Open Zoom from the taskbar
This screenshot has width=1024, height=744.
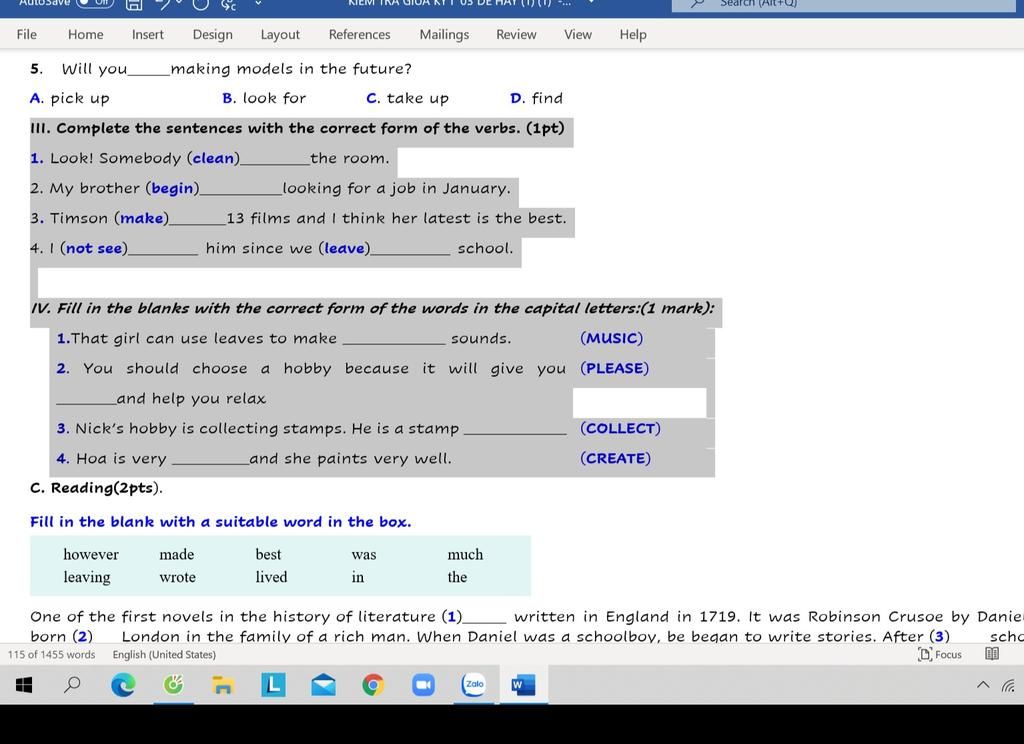tap(423, 685)
